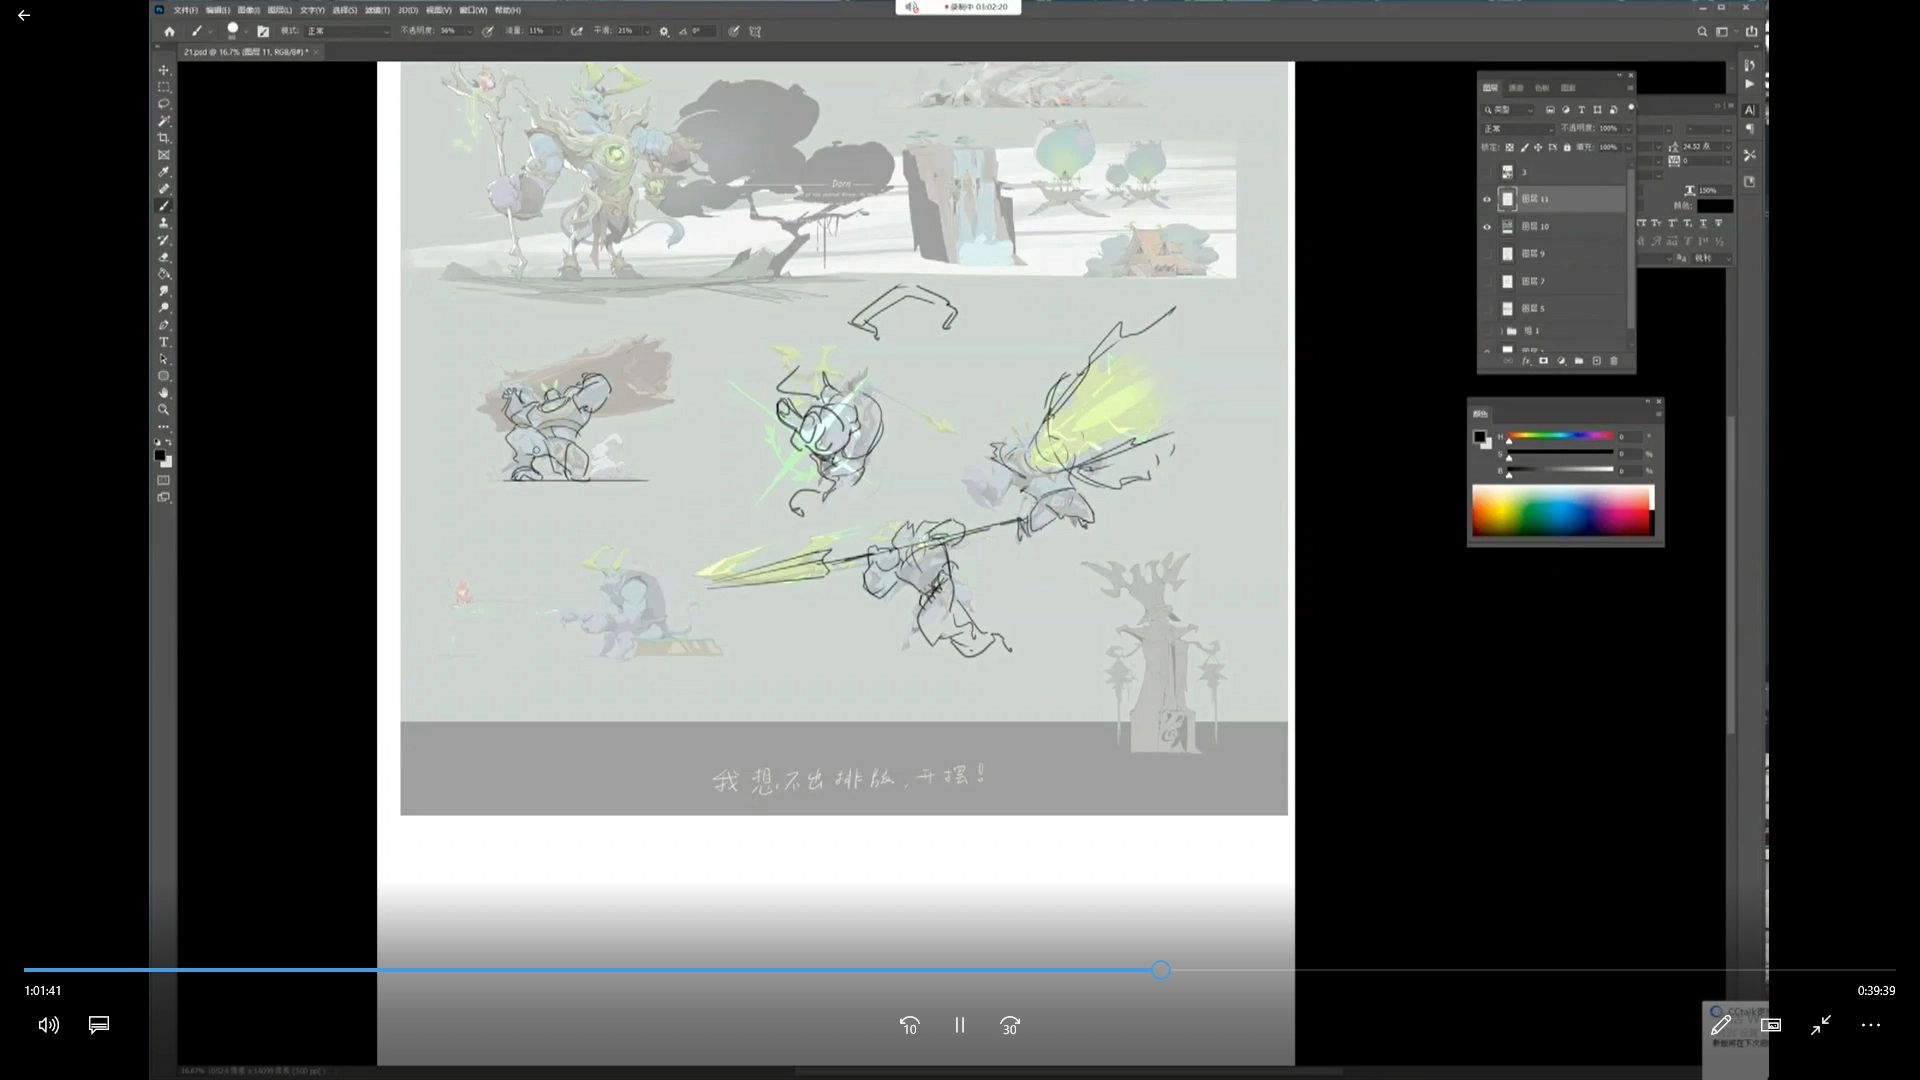Screen dimensions: 1920x1080
Task: Open the layer opacity dropdown arrow
Action: [1628, 128]
